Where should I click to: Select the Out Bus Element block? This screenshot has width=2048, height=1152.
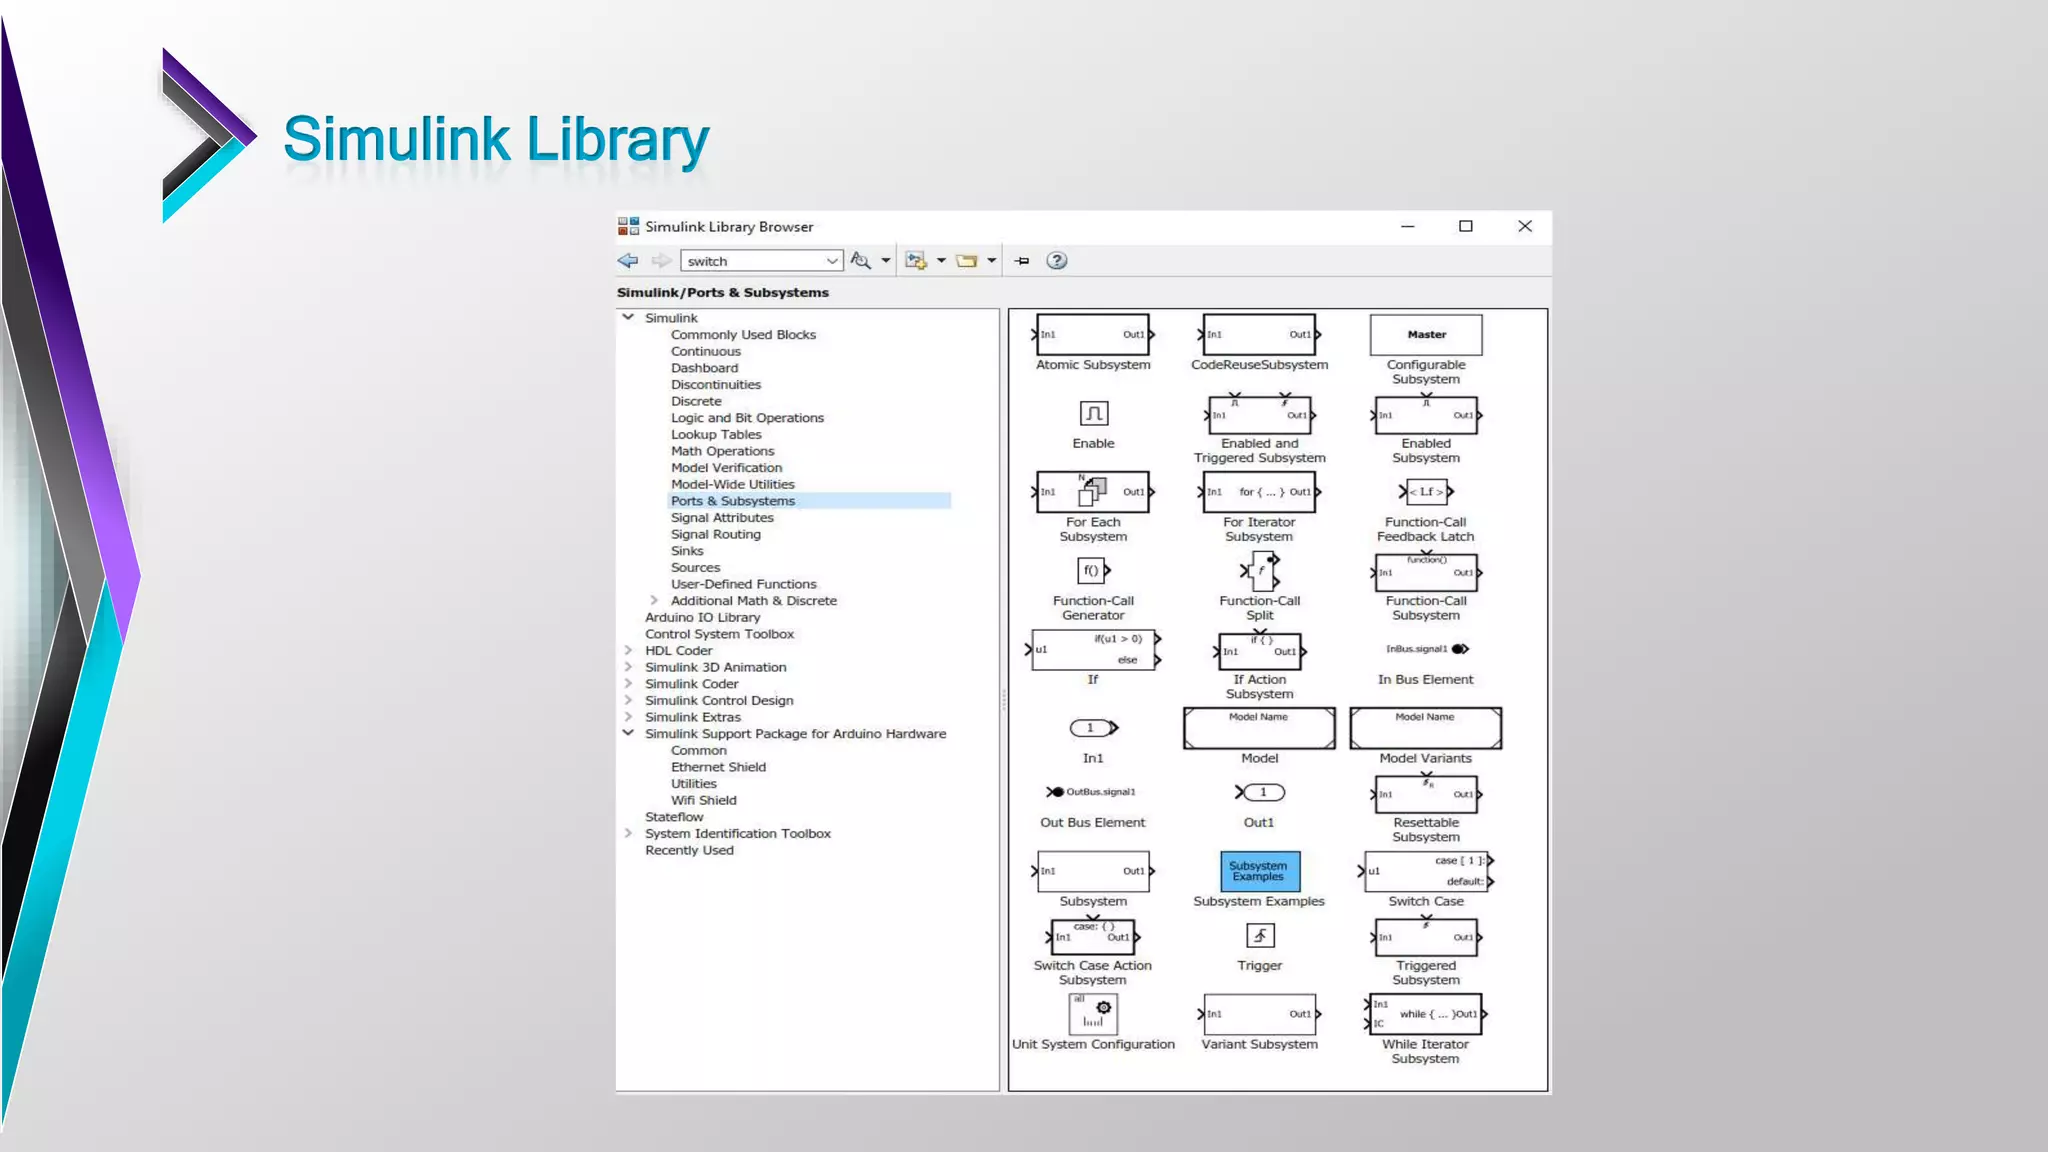pyautogui.click(x=1091, y=792)
